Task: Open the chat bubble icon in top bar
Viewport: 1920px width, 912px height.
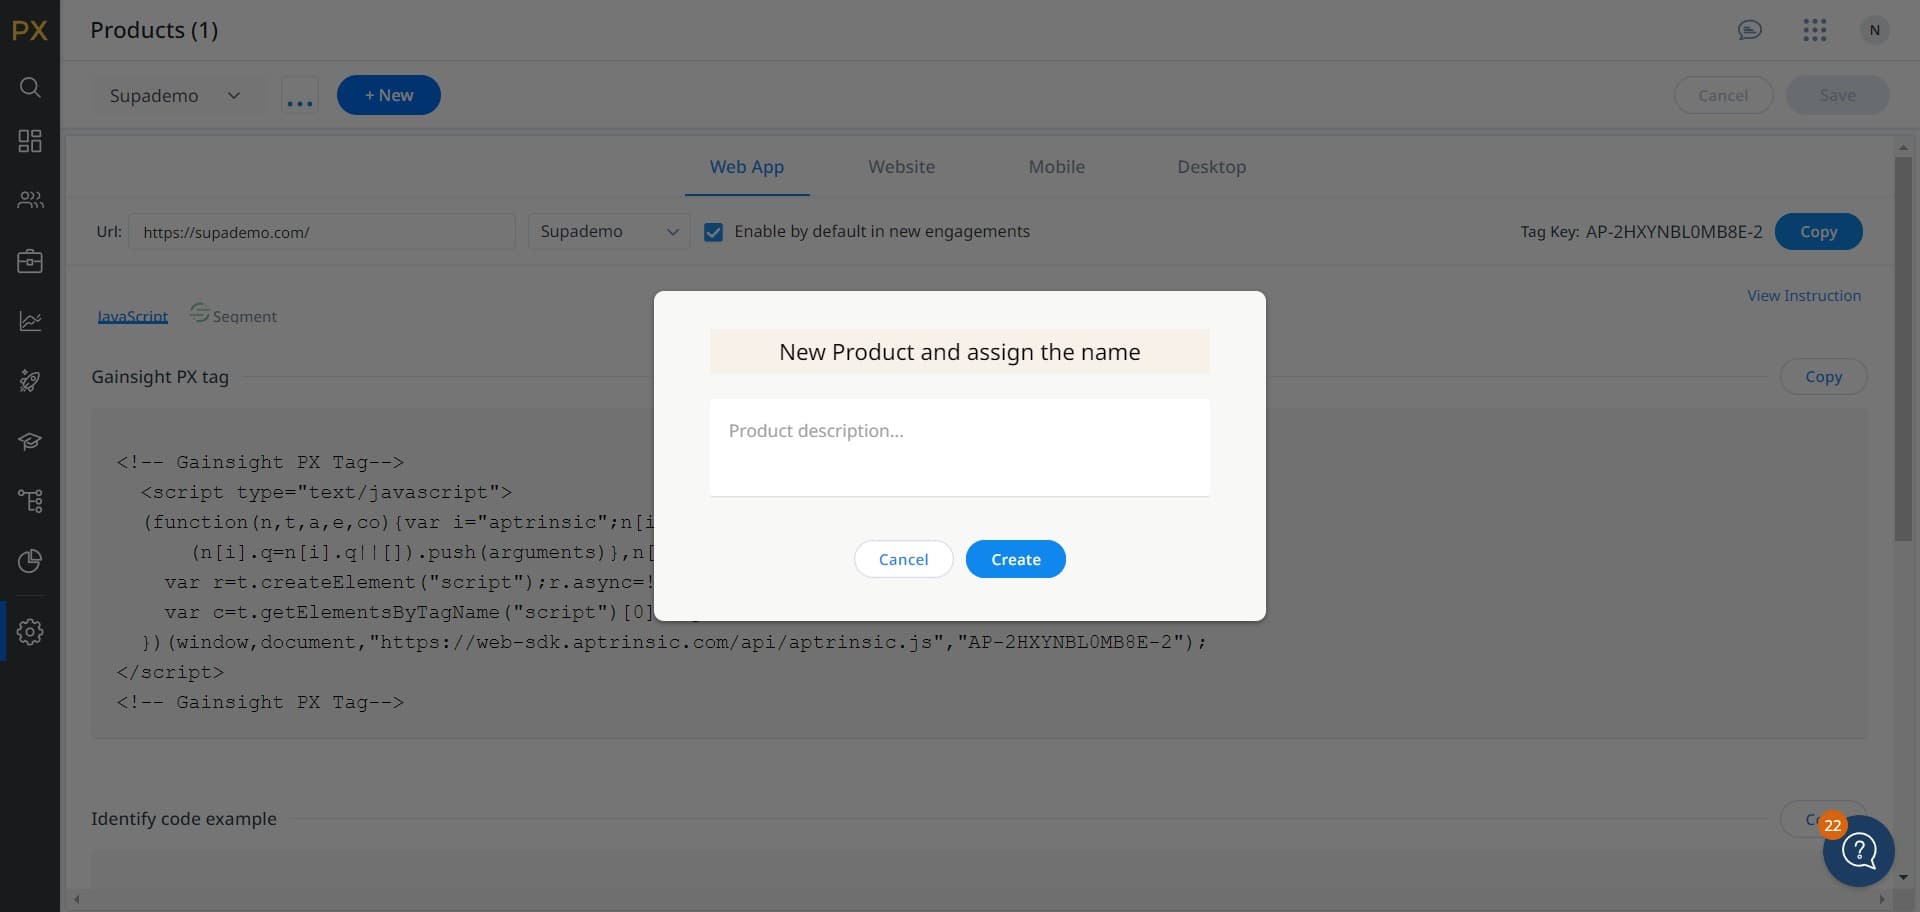Action: pos(1750,29)
